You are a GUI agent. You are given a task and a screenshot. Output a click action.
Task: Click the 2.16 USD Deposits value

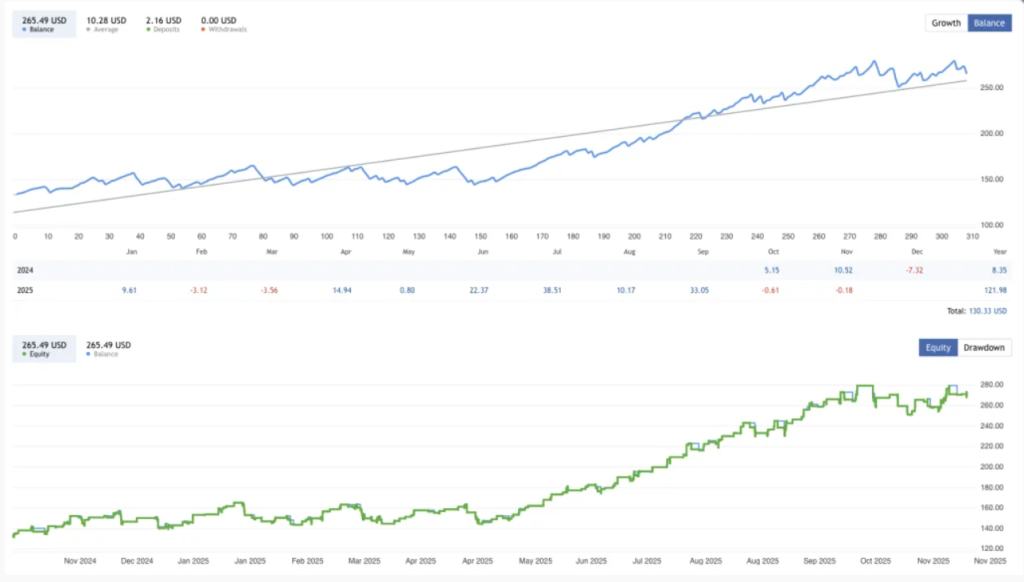click(x=164, y=20)
